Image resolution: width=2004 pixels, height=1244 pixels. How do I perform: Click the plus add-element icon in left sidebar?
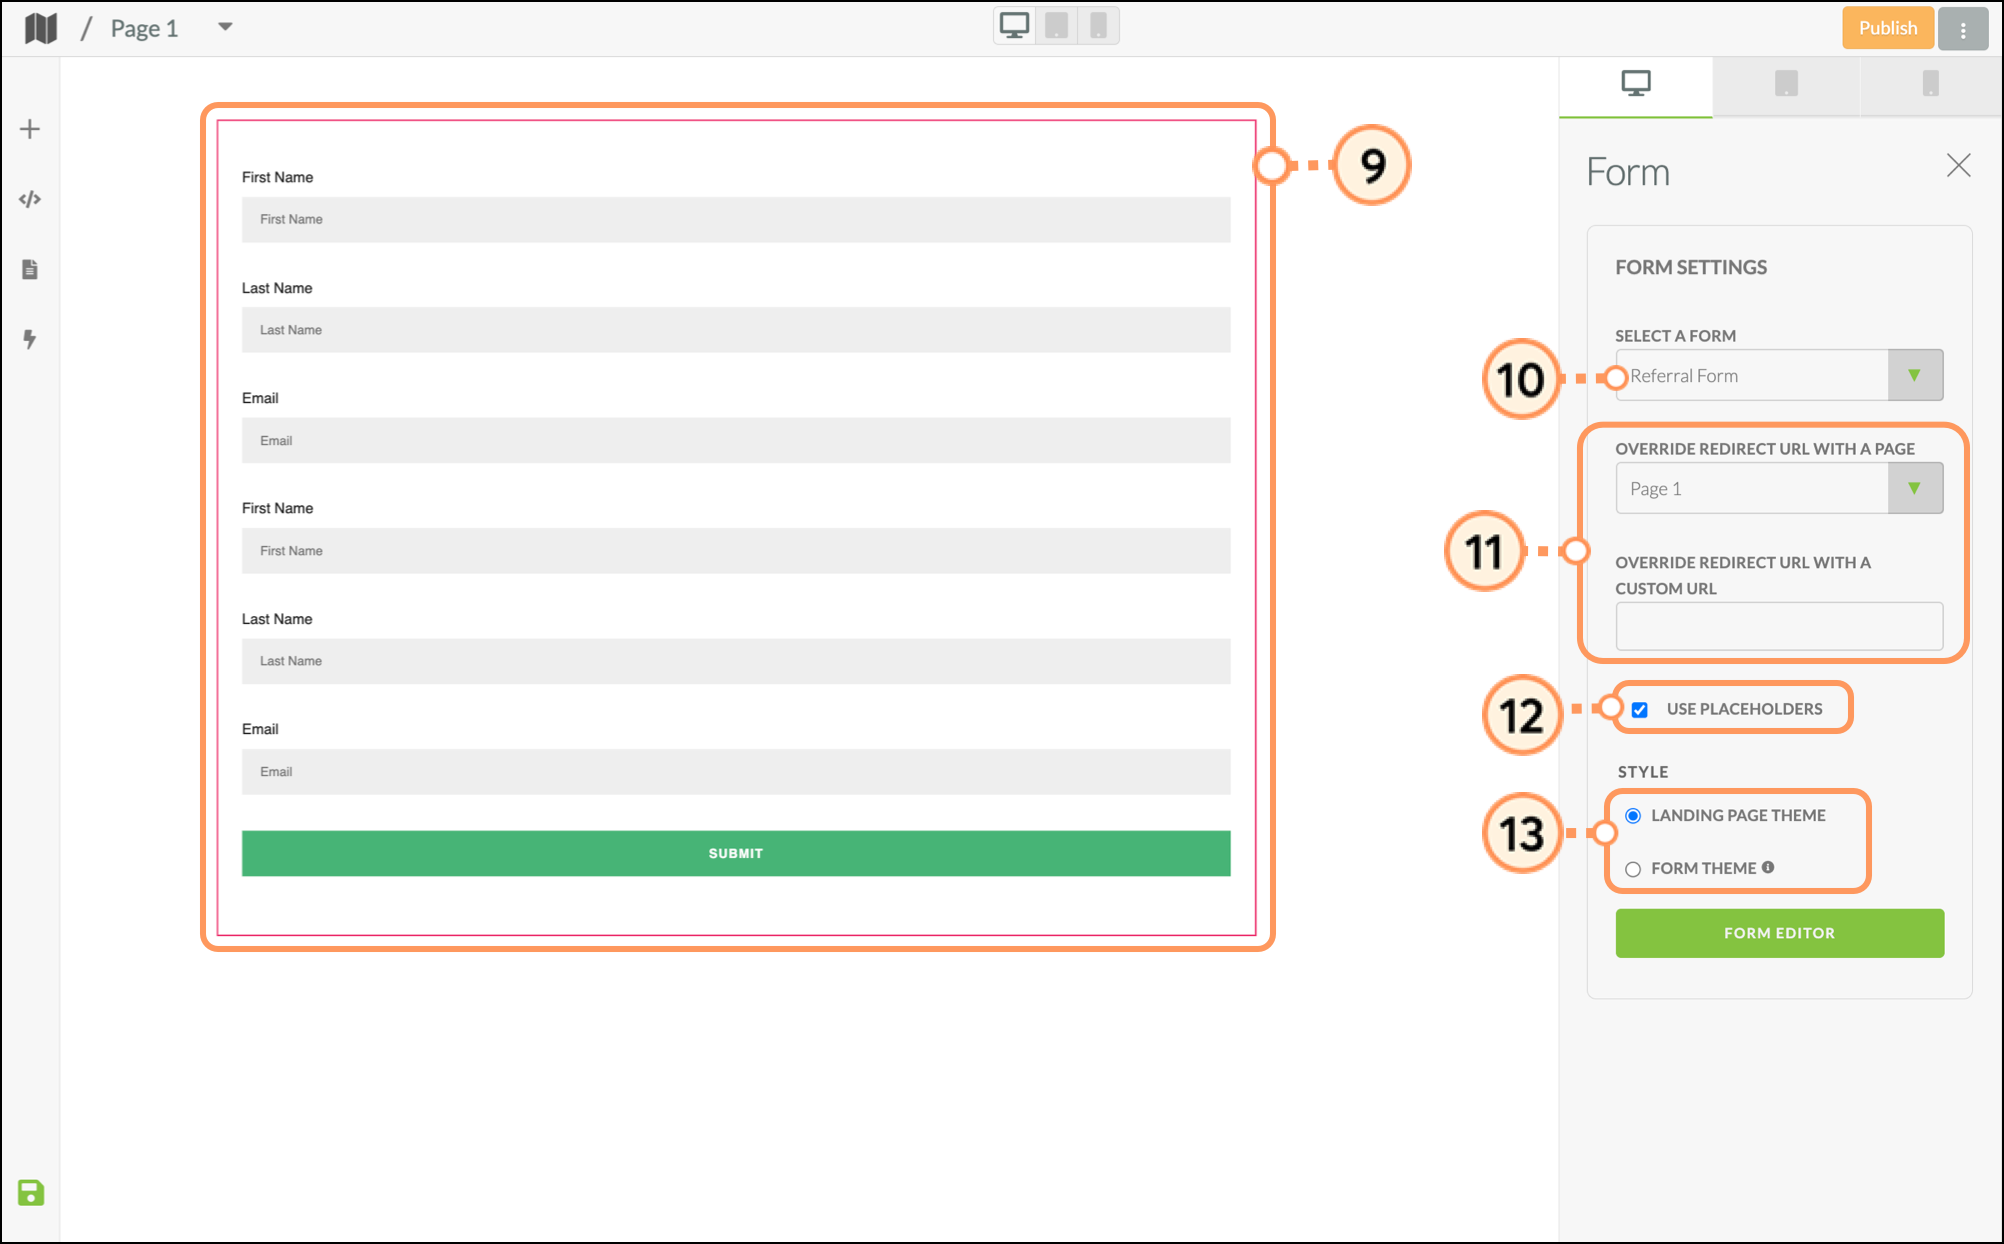tap(30, 129)
